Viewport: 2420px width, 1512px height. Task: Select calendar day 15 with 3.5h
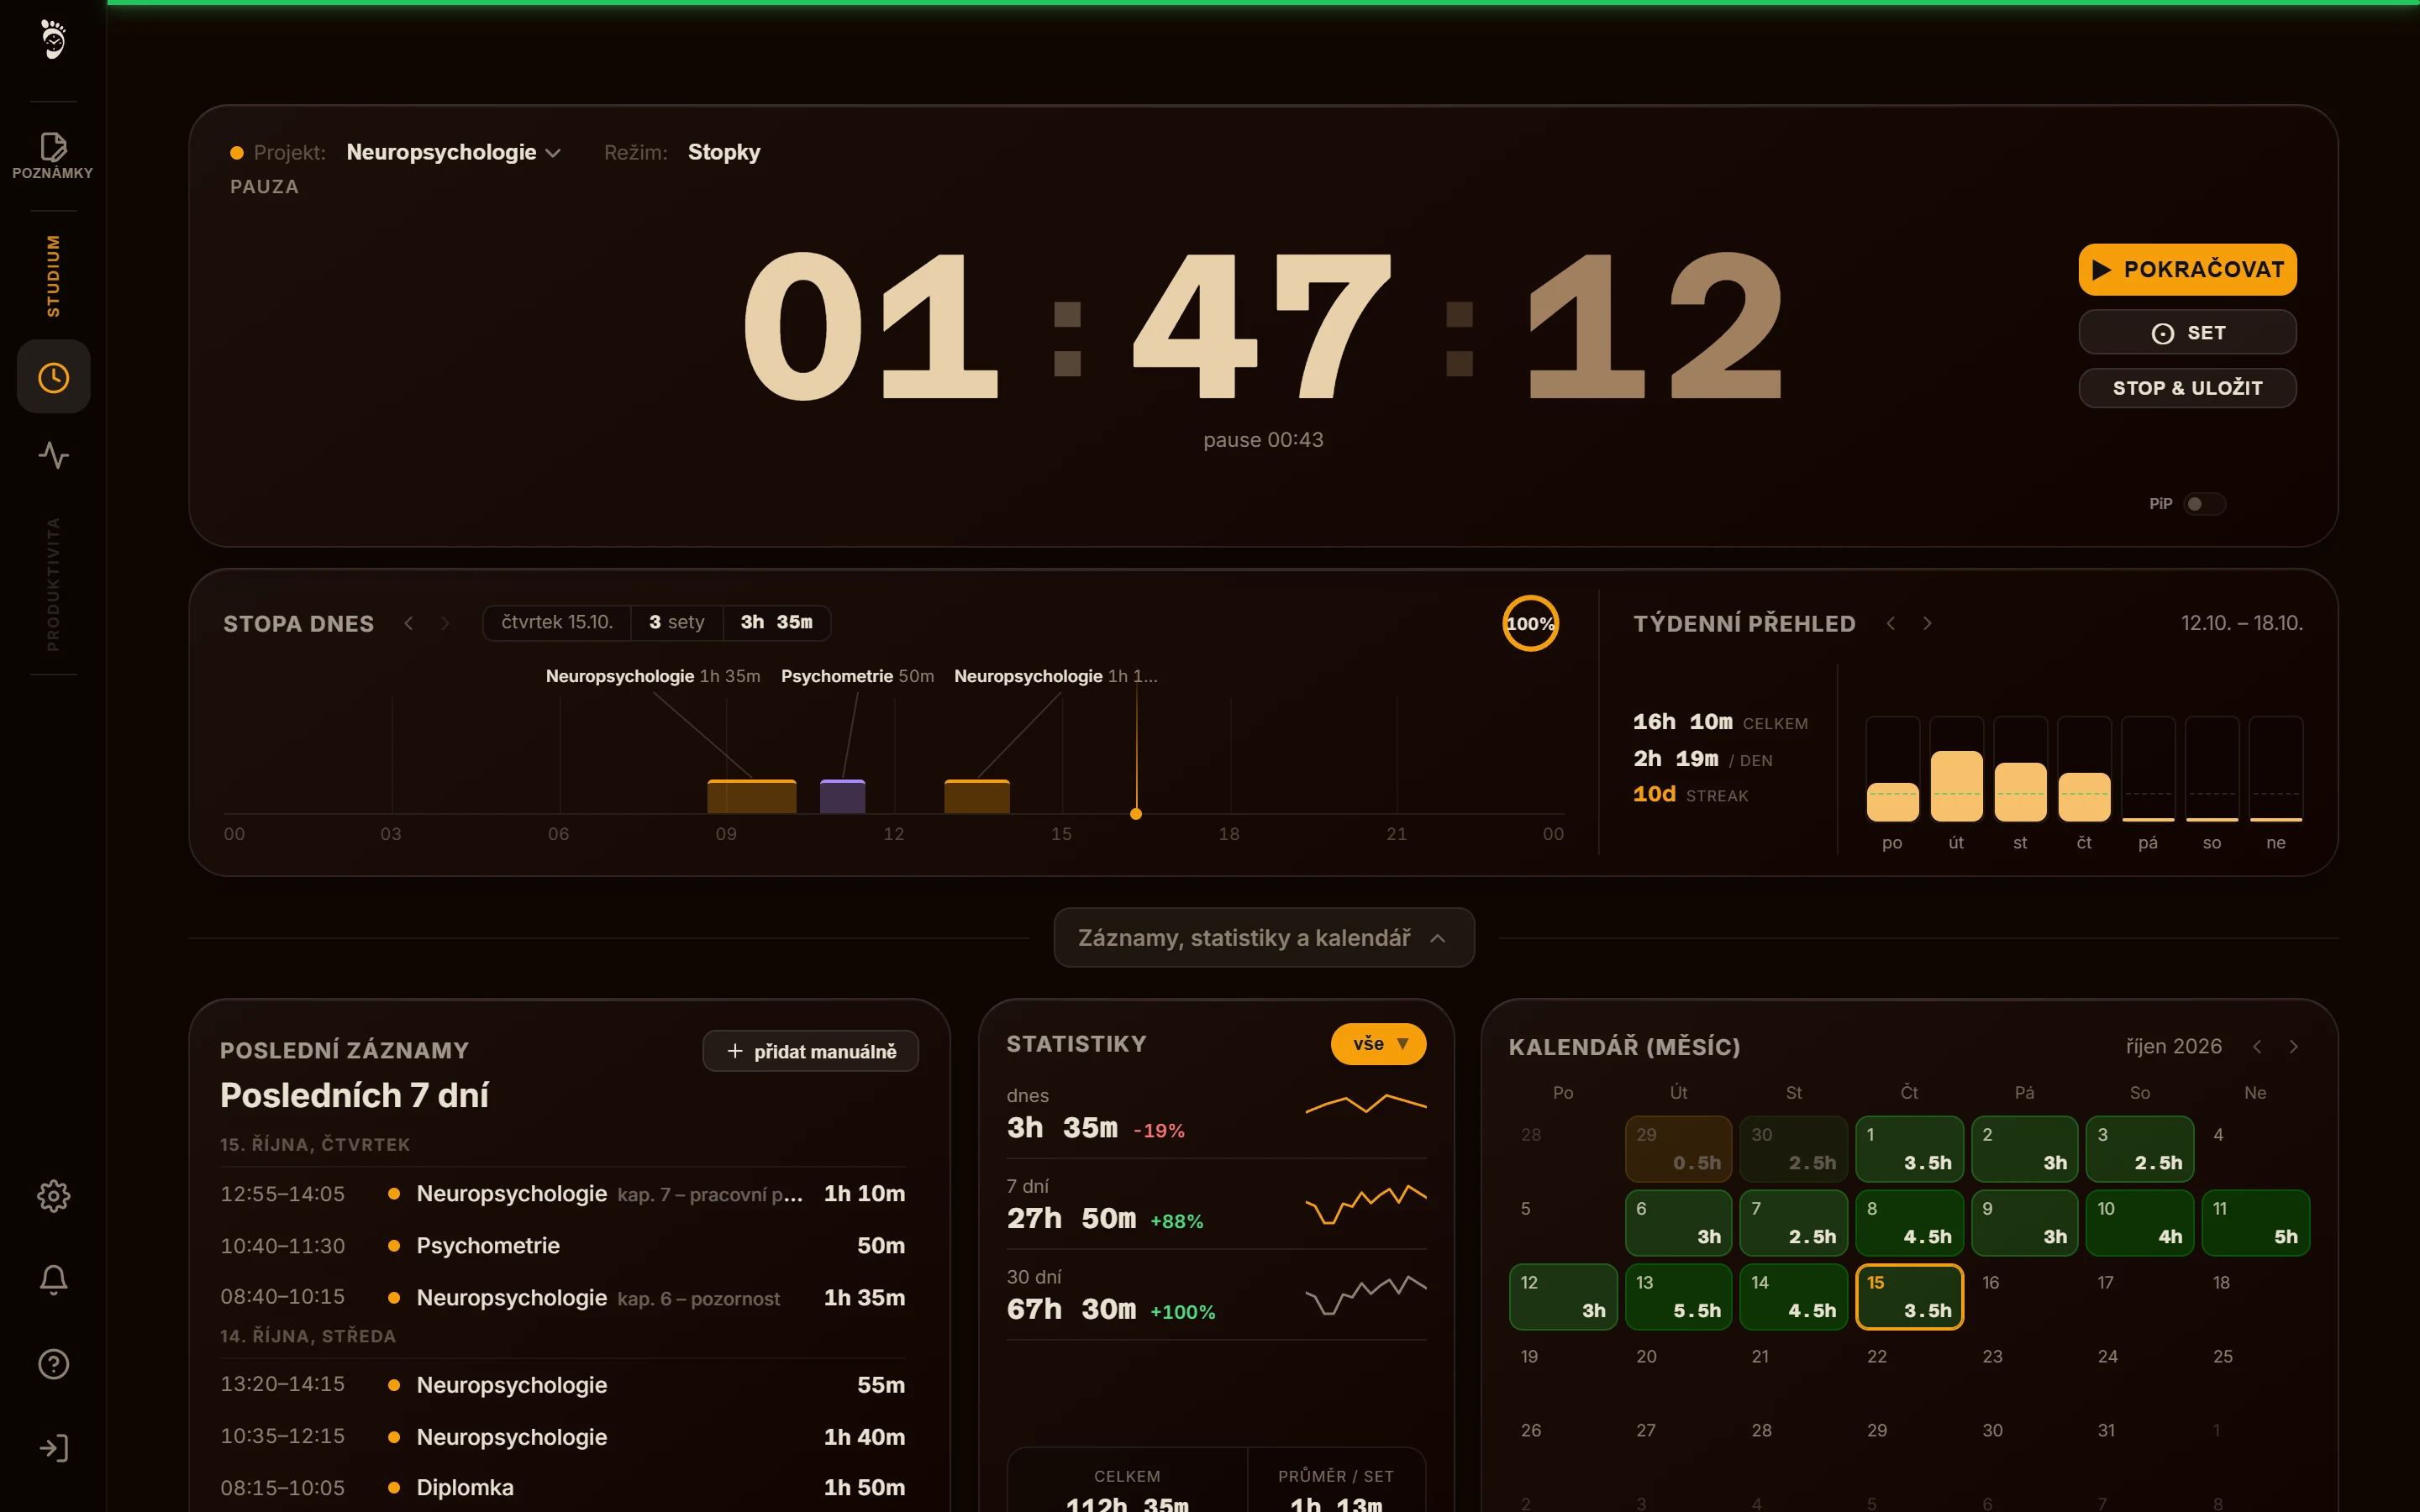[x=1909, y=1296]
